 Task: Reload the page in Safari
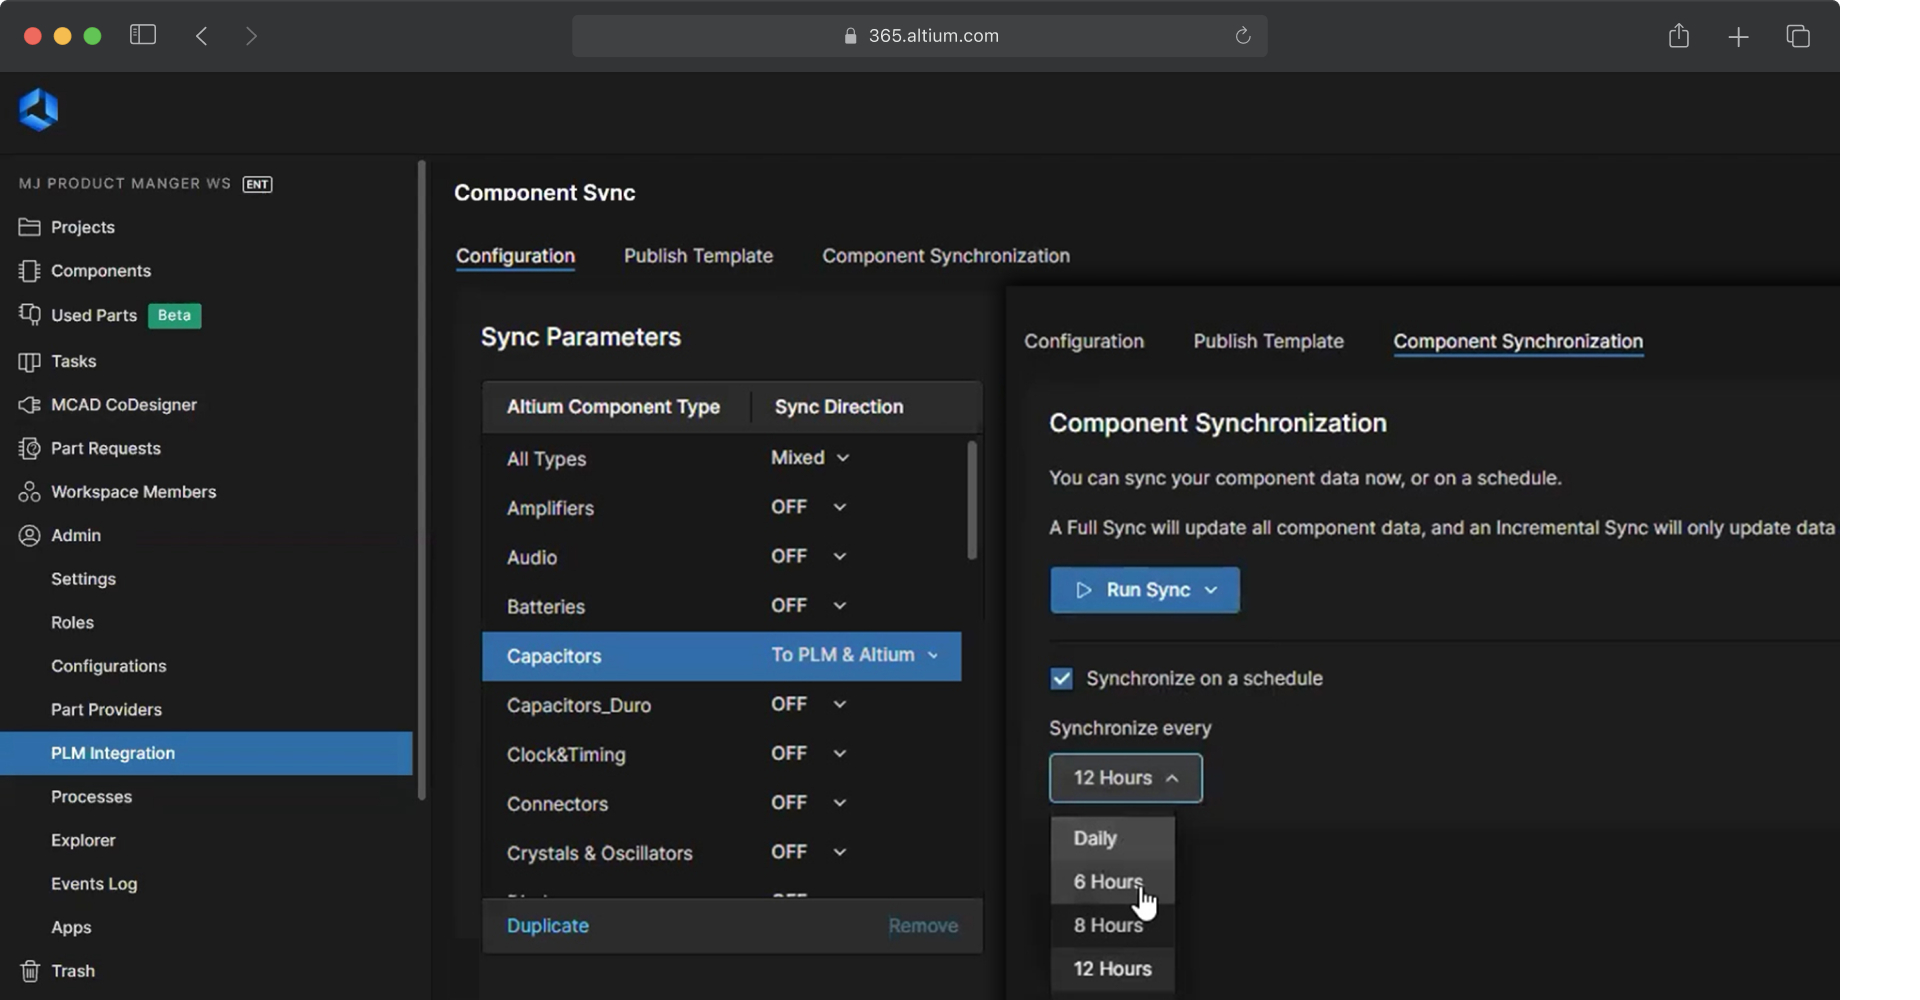click(x=1242, y=36)
